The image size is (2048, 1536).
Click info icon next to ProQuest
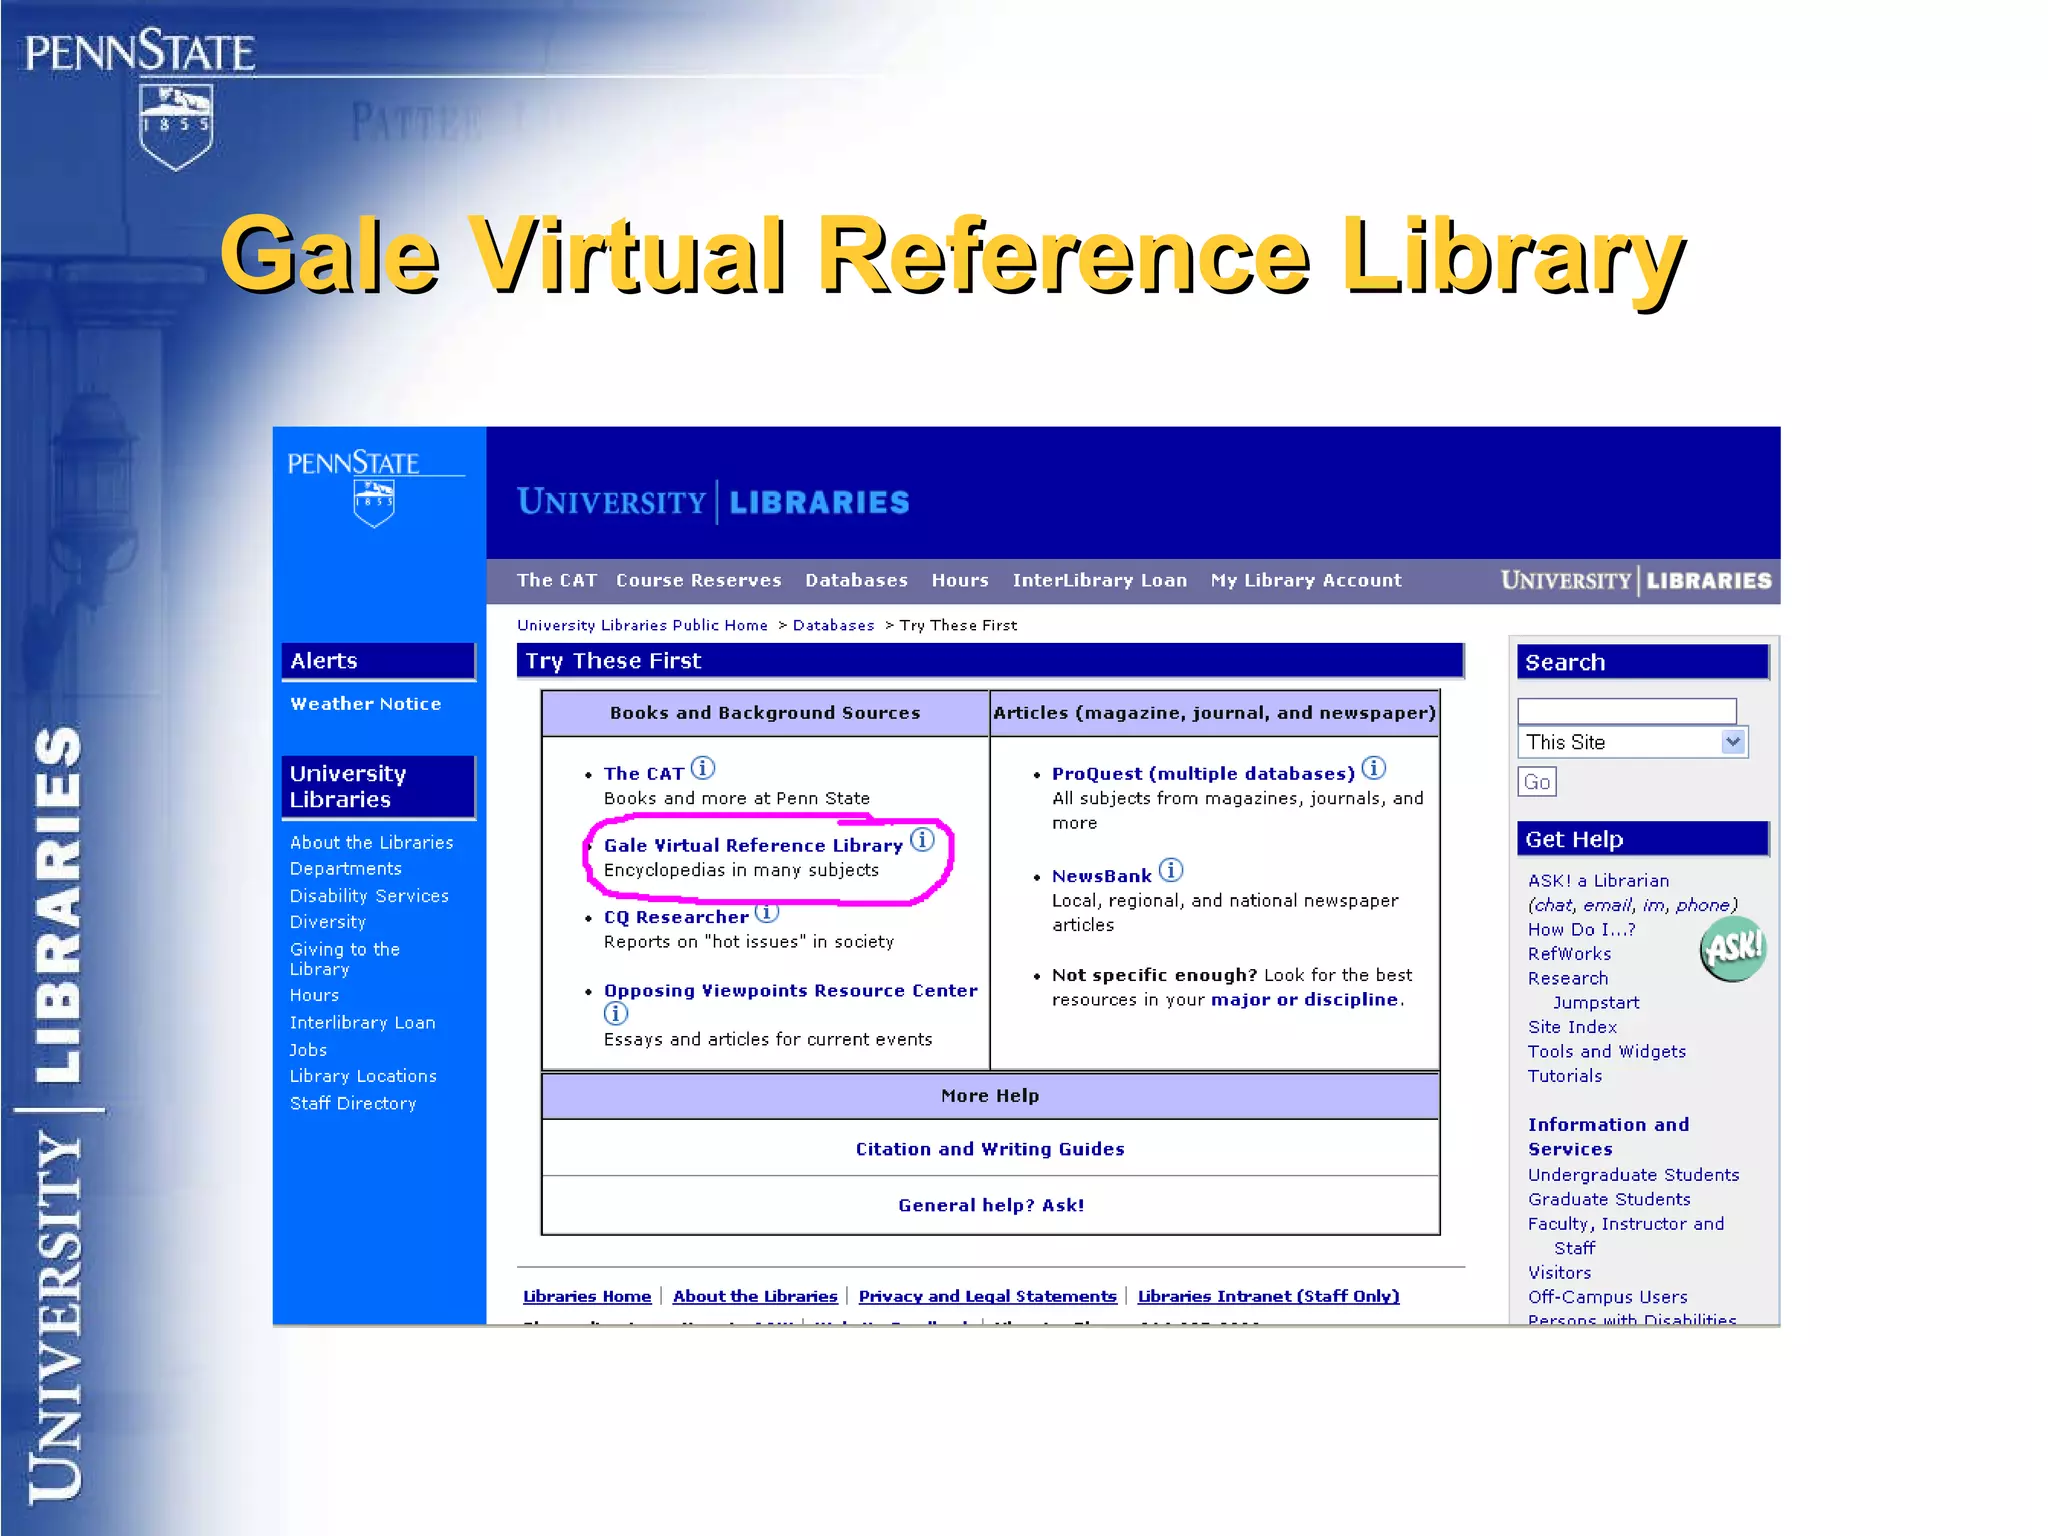pyautogui.click(x=1374, y=768)
